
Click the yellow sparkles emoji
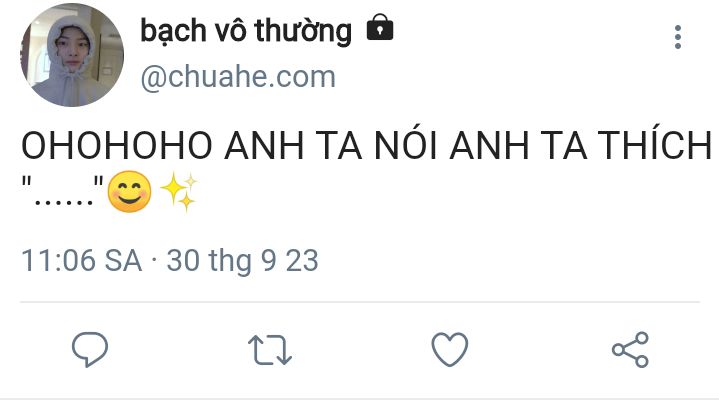(179, 191)
